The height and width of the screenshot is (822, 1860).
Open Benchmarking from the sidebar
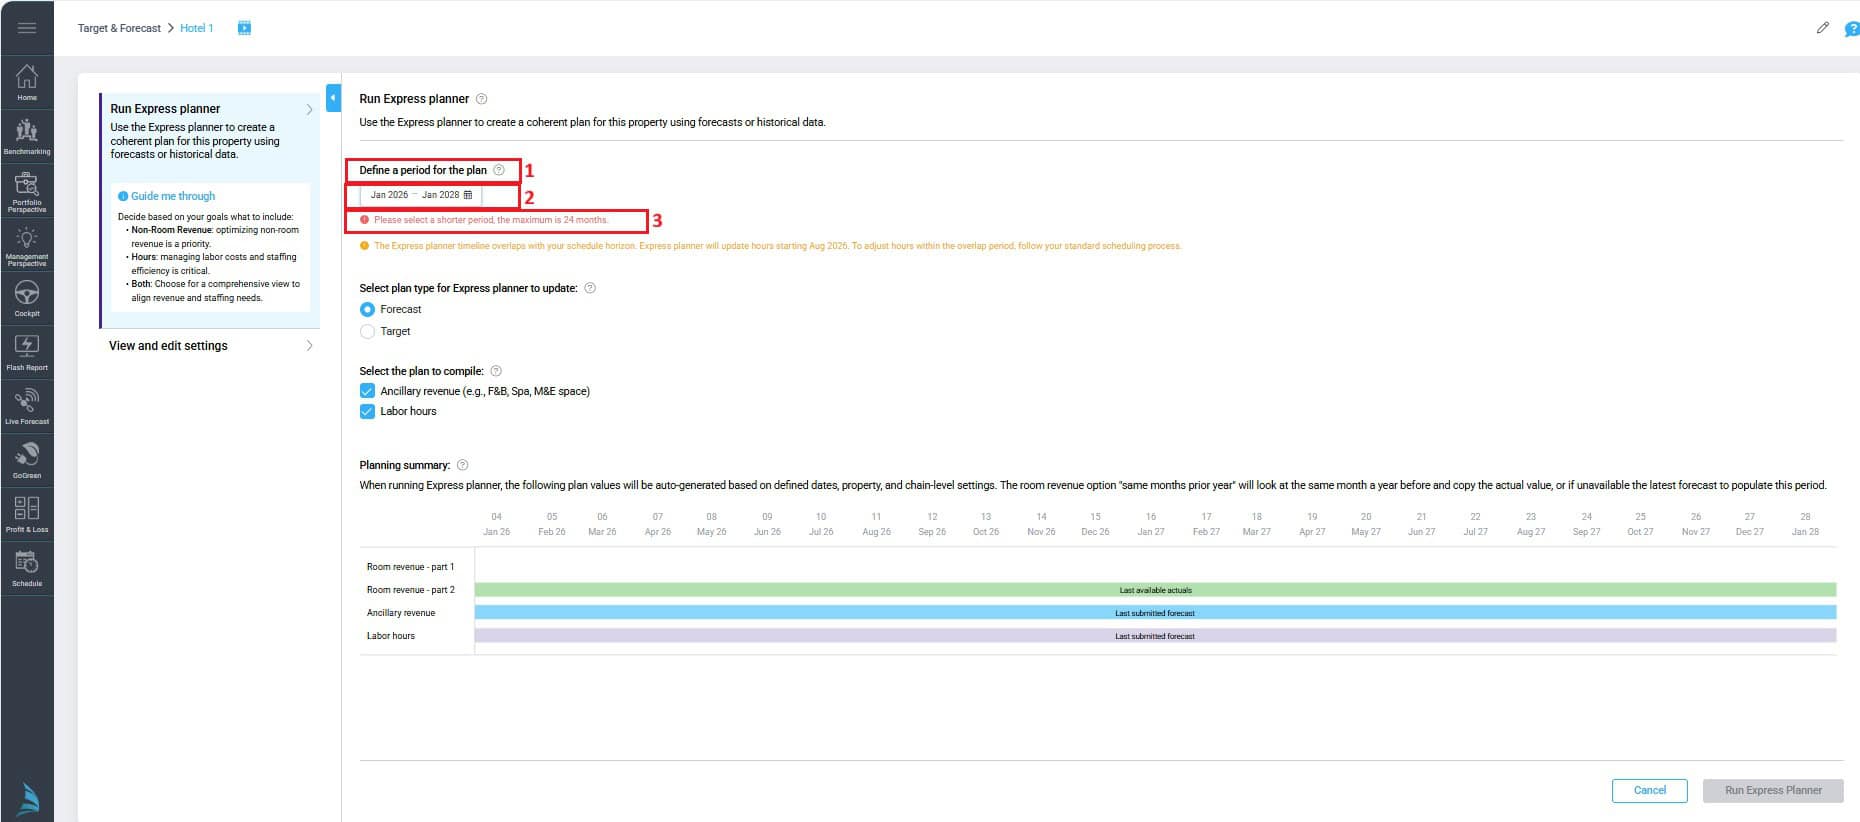pos(27,136)
